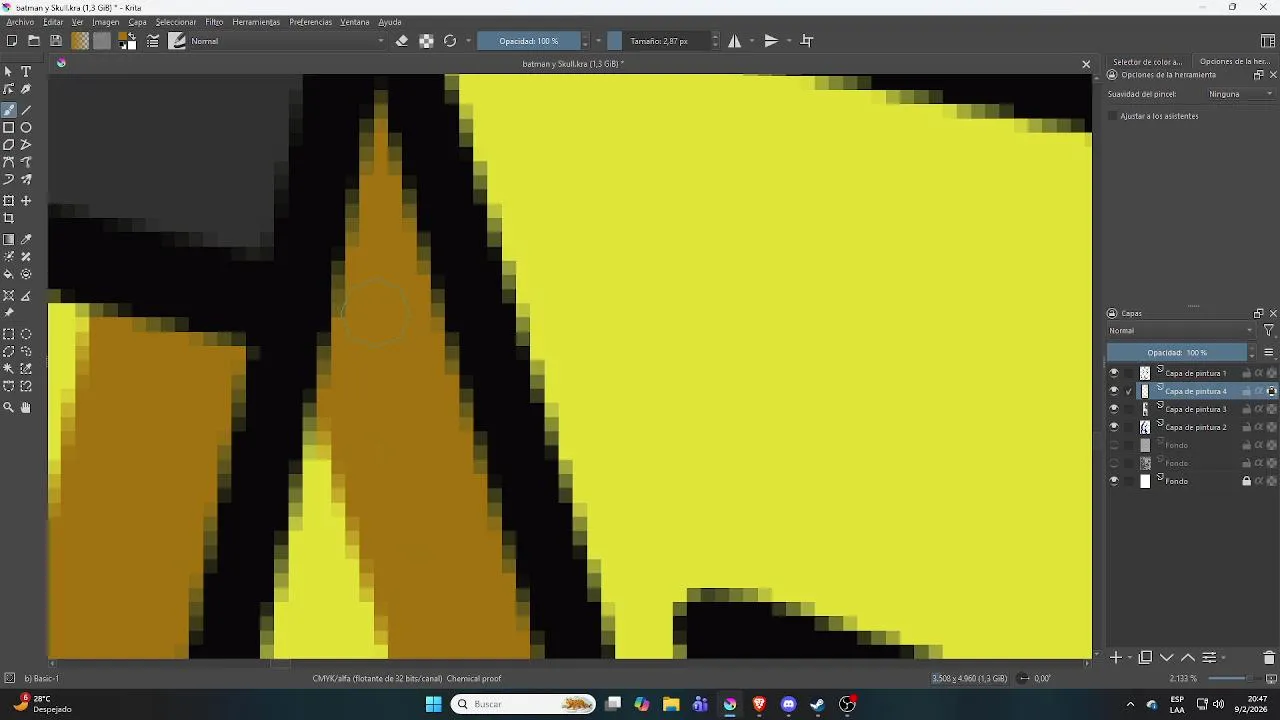
Task: Open a file via folder icon
Action: (33, 41)
